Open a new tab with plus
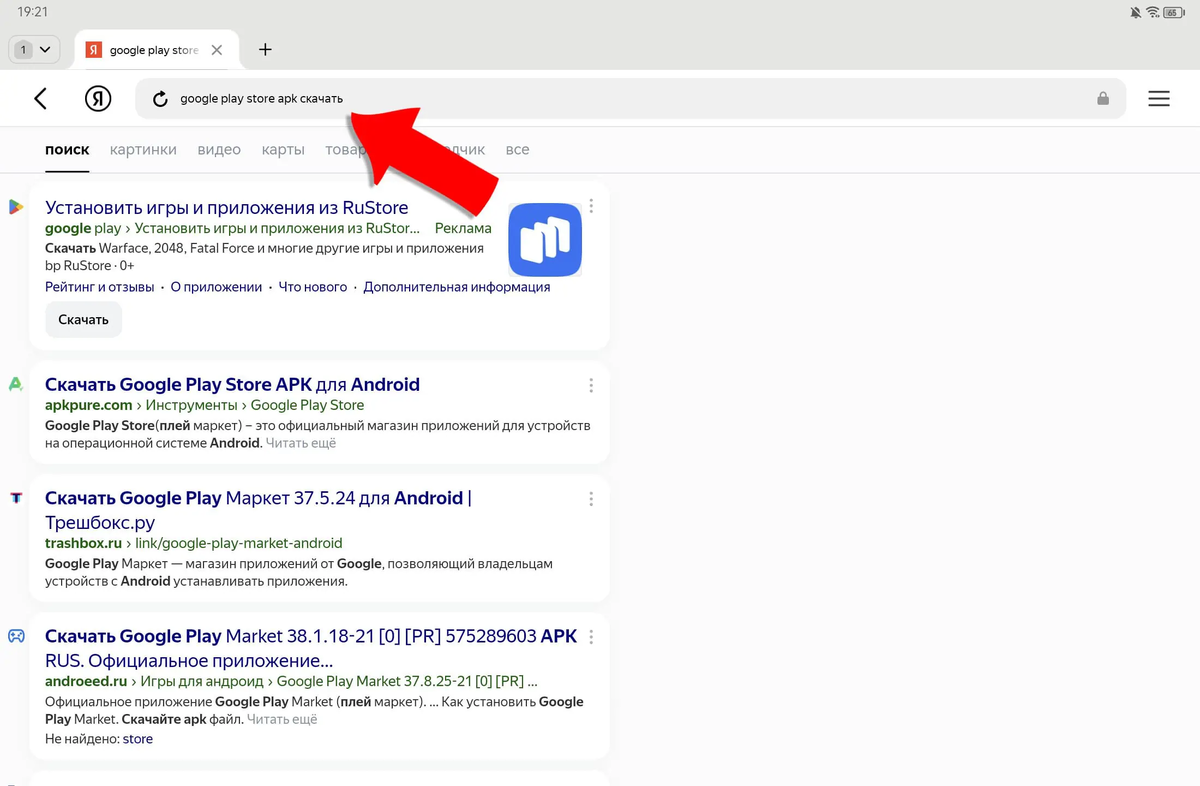1200x786 pixels. [265, 49]
